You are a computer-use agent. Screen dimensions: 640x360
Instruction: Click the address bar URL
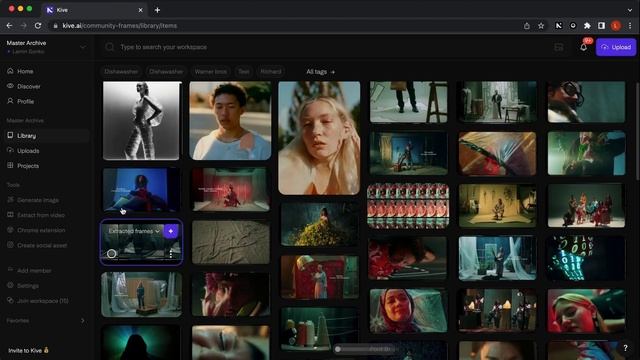[x=120, y=26]
